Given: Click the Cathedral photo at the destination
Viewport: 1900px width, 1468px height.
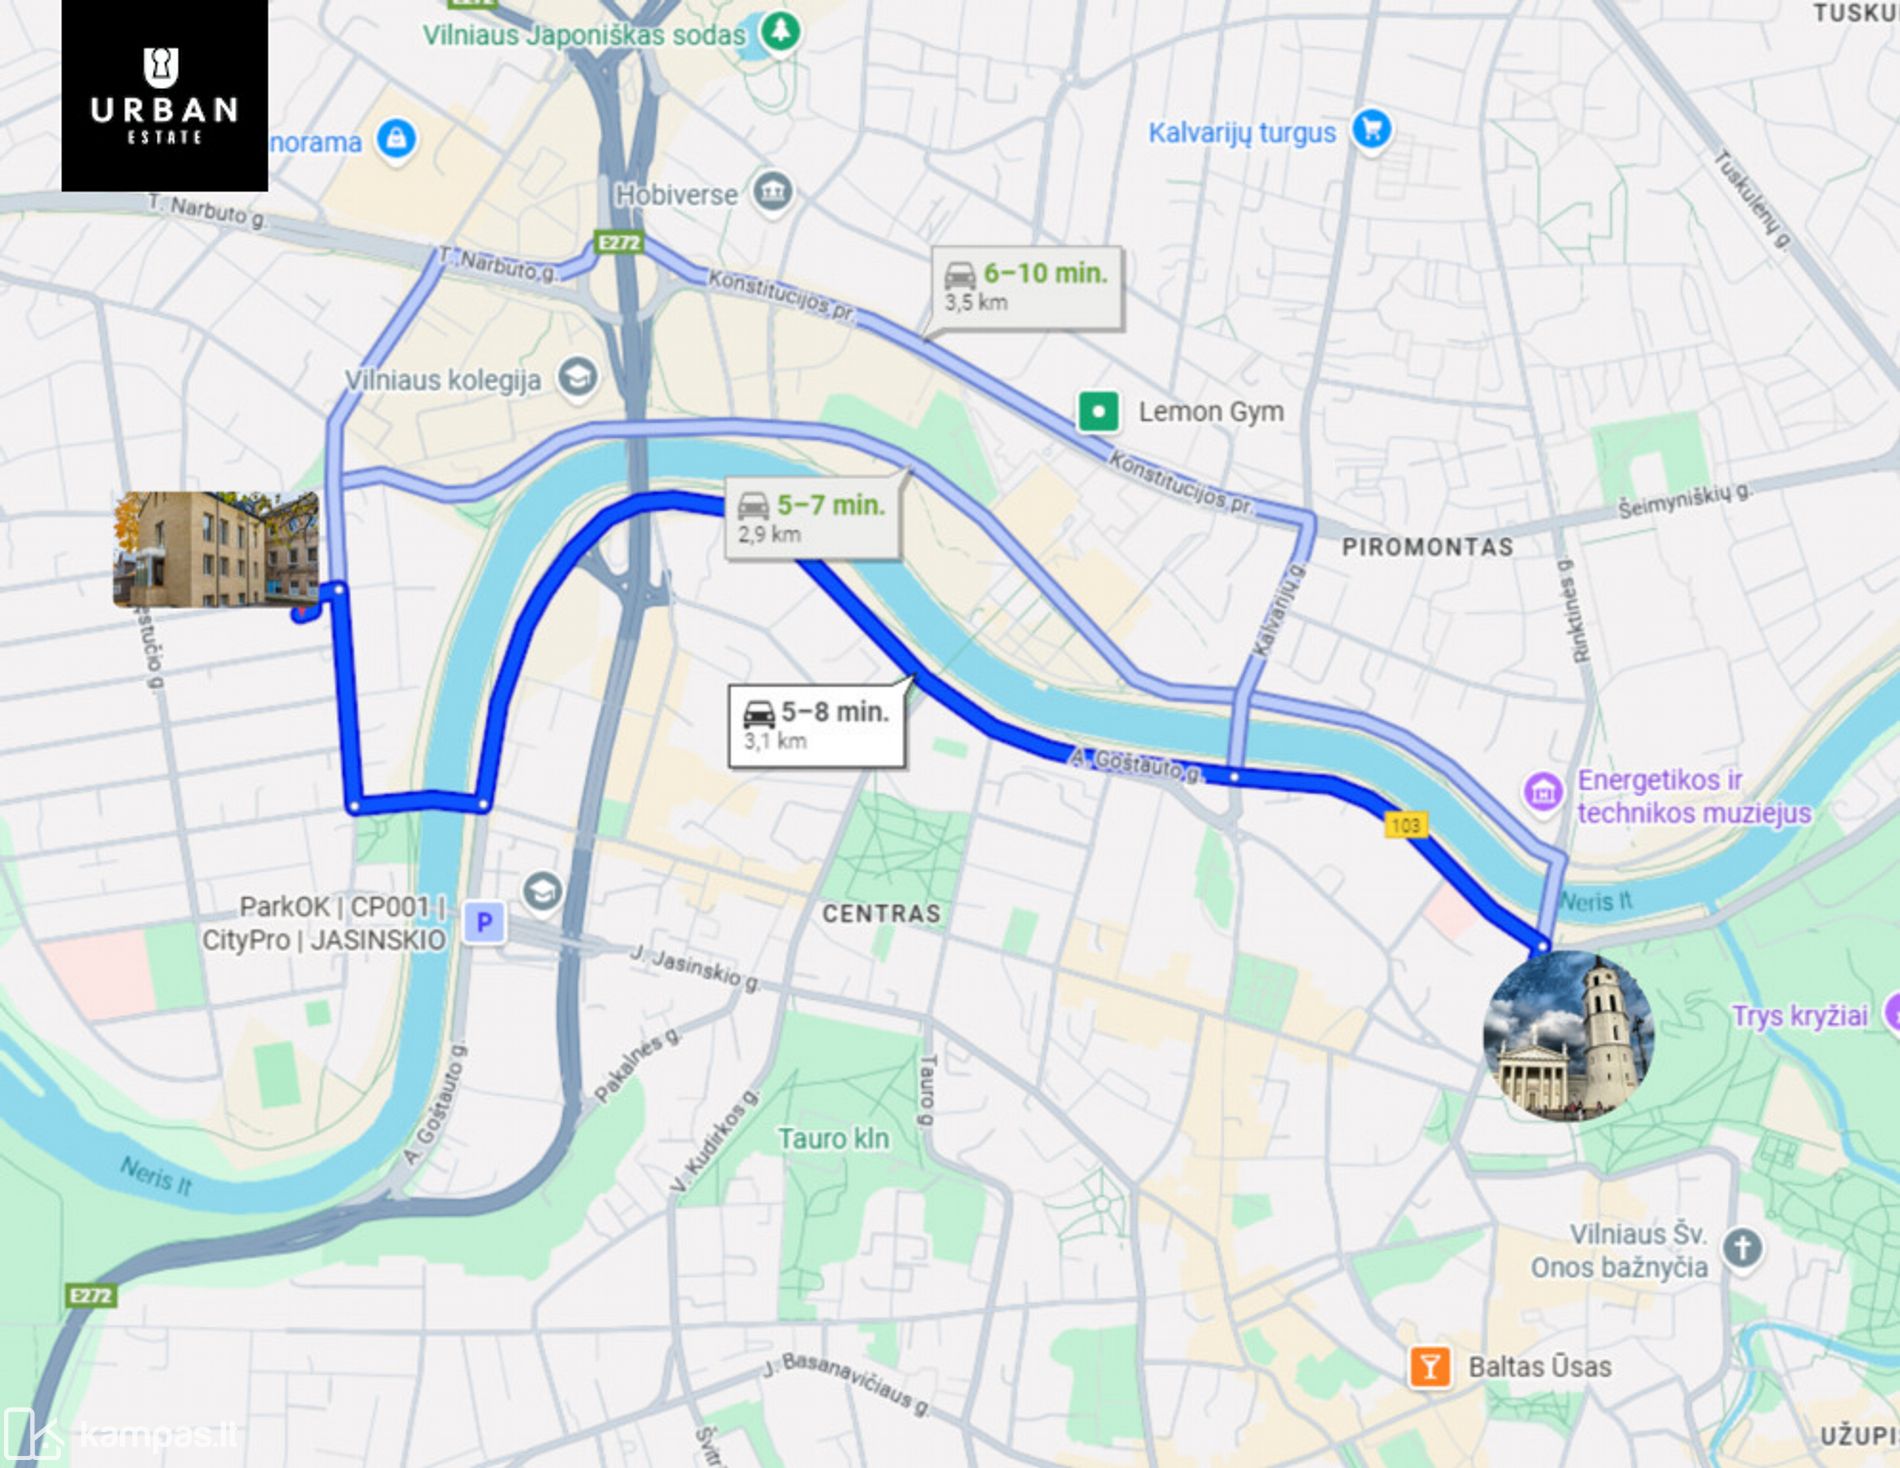Looking at the screenshot, I should point(1567,1037).
